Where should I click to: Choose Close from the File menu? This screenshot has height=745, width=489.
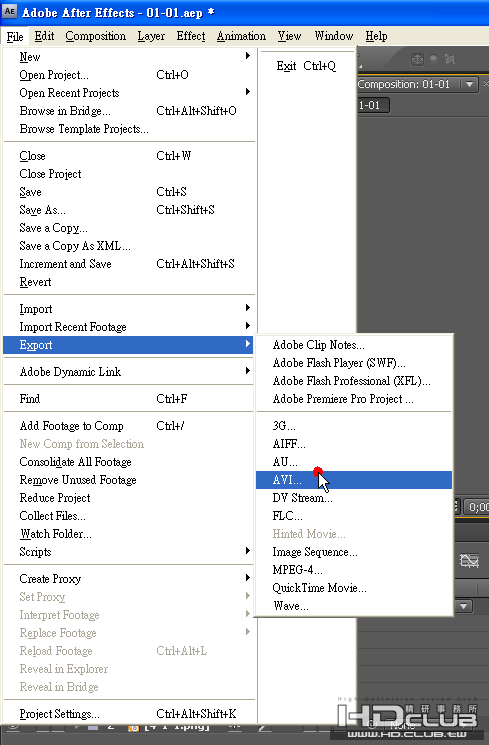tap(129, 156)
